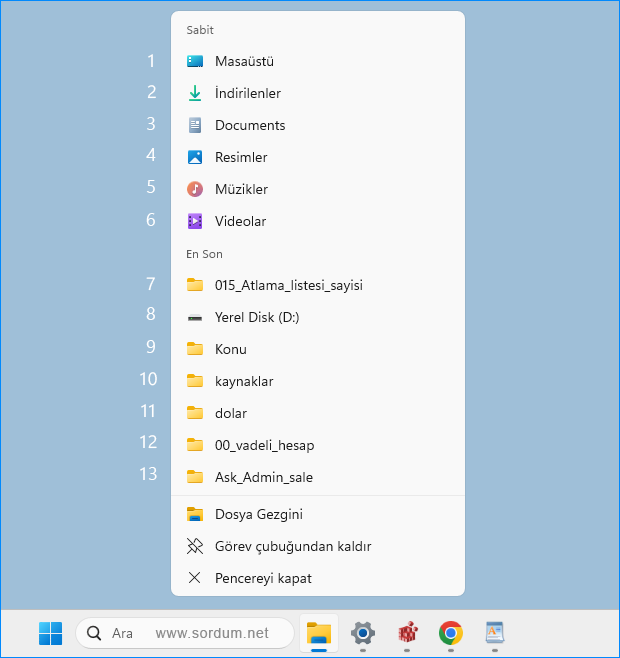
Task: Launch Google Chrome from the taskbar
Action: pos(451,633)
